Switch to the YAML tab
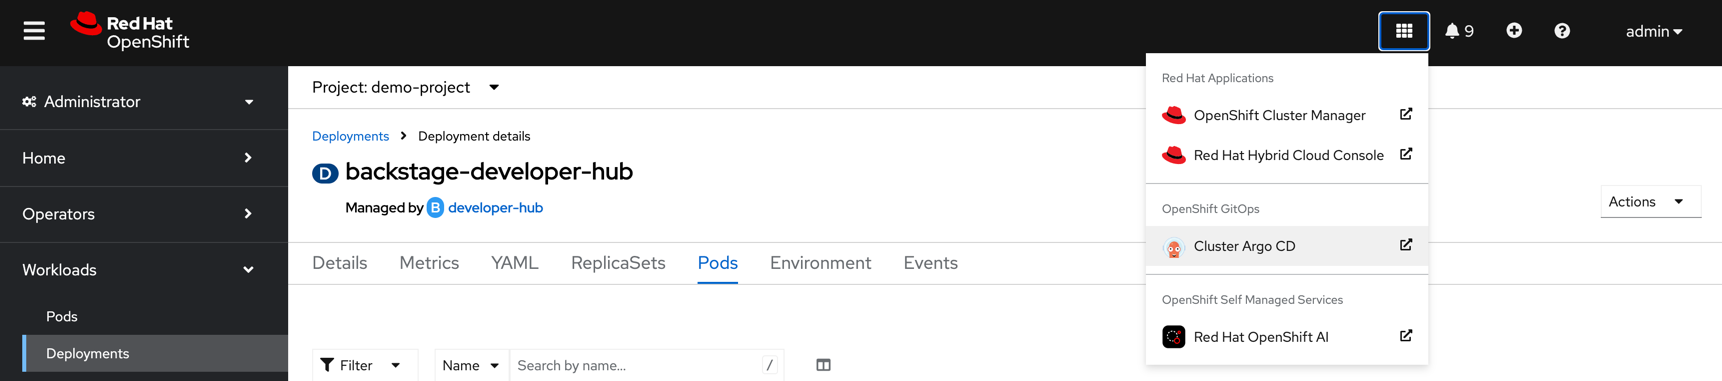Image resolution: width=1722 pixels, height=381 pixels. (x=515, y=263)
